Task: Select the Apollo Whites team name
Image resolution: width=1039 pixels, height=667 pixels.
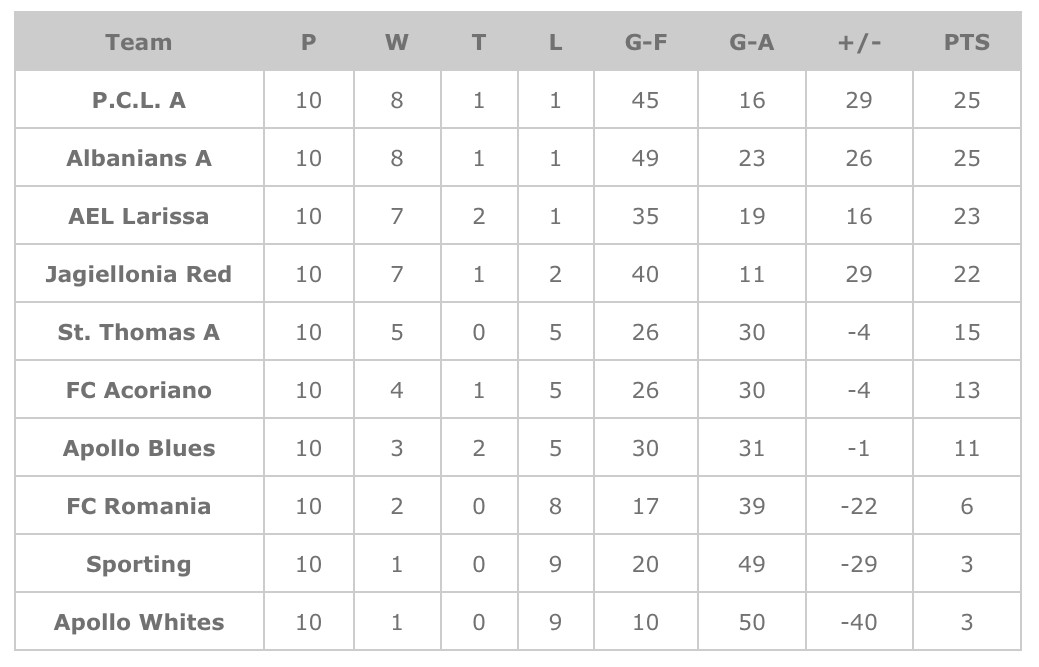Action: click(x=138, y=622)
